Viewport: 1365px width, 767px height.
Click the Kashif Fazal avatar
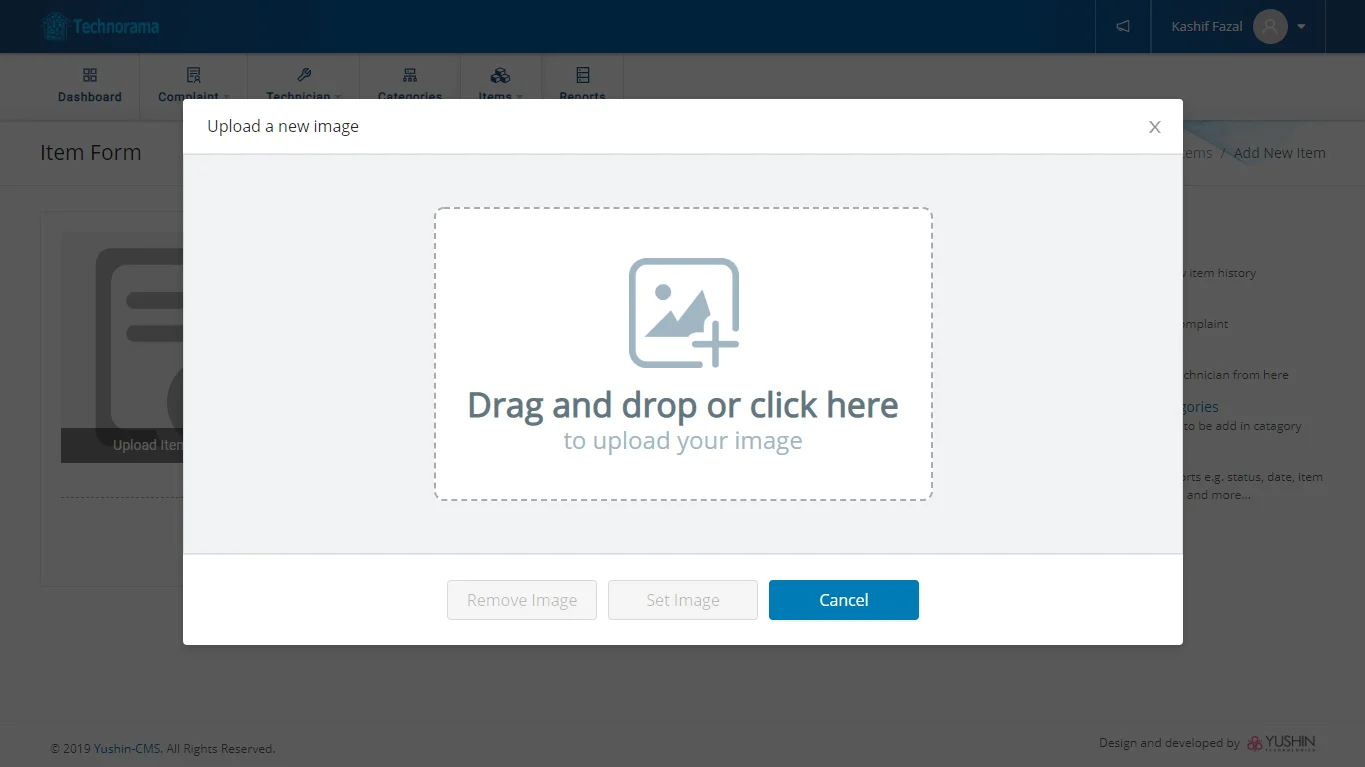(x=1270, y=26)
